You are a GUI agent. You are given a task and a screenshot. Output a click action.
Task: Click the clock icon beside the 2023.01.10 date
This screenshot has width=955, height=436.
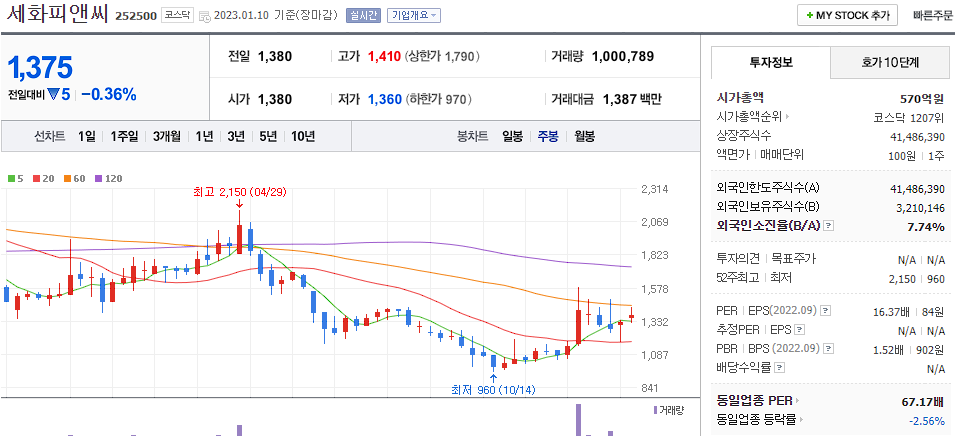[x=205, y=16]
